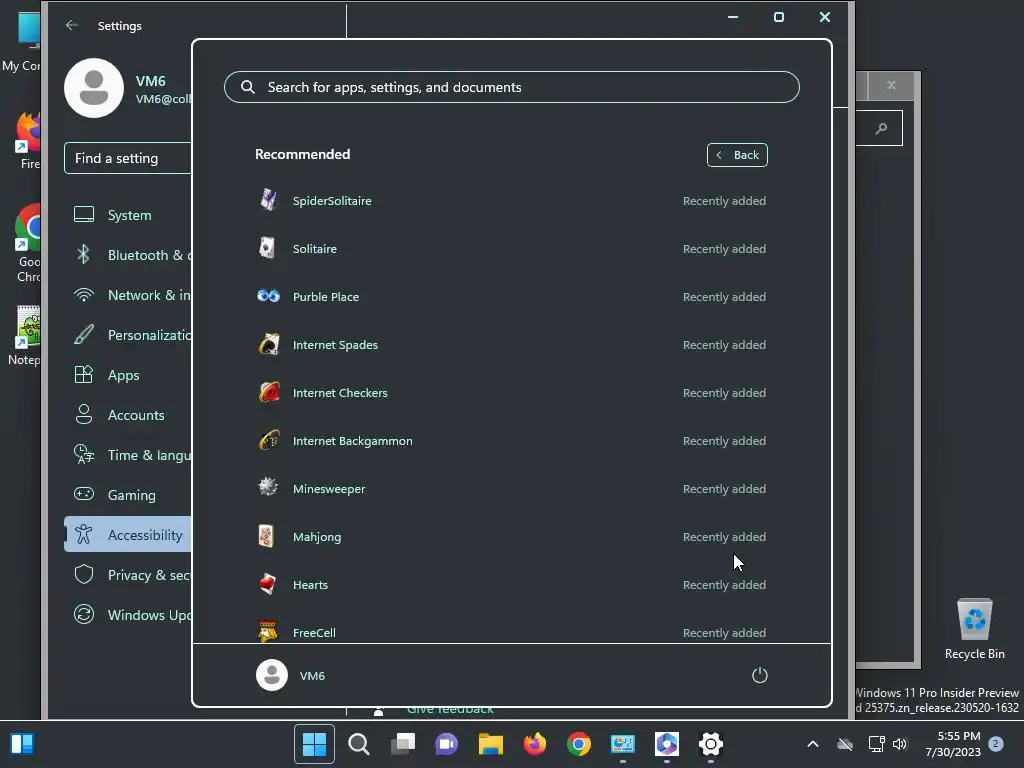
Task: Open network status tray icon
Action: pos(876,744)
